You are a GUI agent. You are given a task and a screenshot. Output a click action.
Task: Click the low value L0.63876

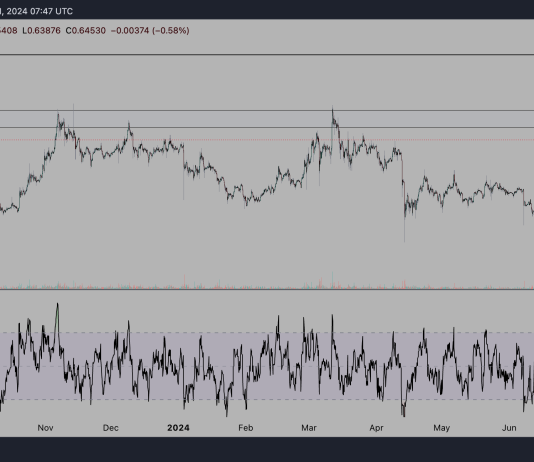pos(42,31)
